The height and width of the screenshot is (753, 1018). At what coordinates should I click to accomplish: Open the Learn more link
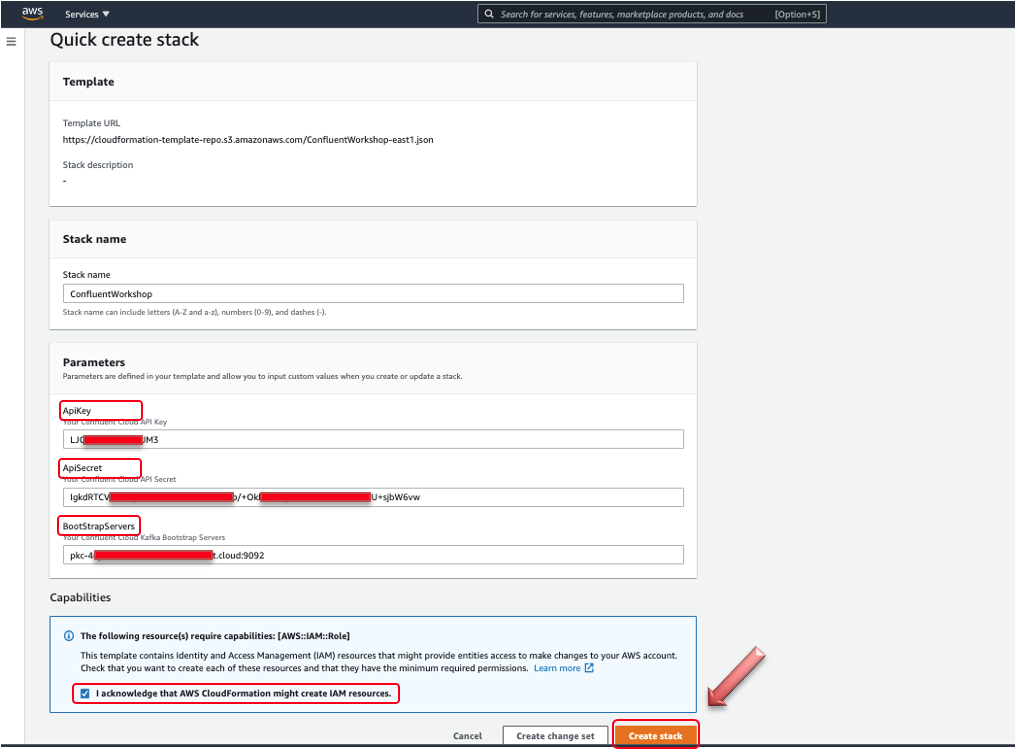click(x=556, y=668)
